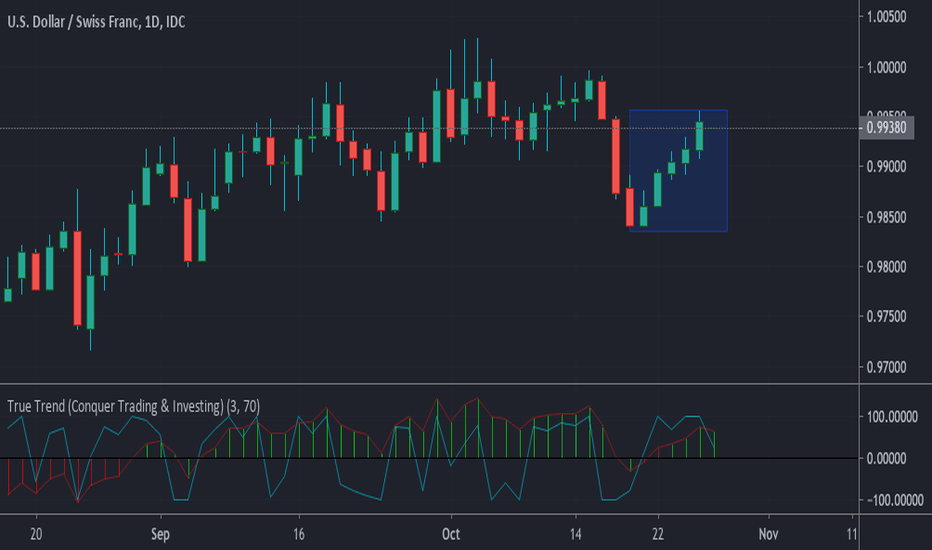Image resolution: width=932 pixels, height=550 pixels.
Task: Click the indicator scale value 100.00000
Action: (892, 417)
